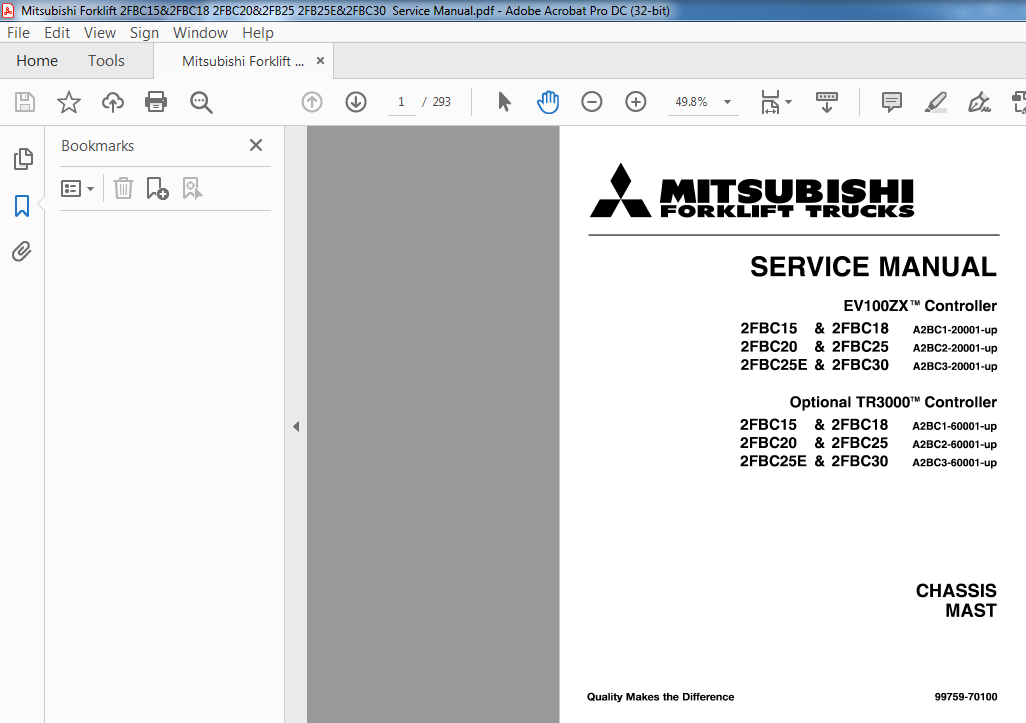Open the File menu
Image resolution: width=1026 pixels, height=723 pixels.
[x=18, y=33]
